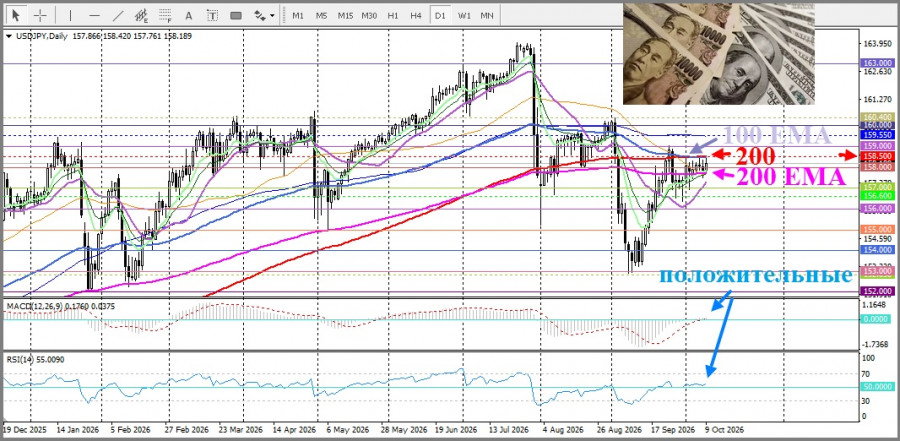Click the 9 Oct 2026 date label

pyautogui.click(x=725, y=429)
